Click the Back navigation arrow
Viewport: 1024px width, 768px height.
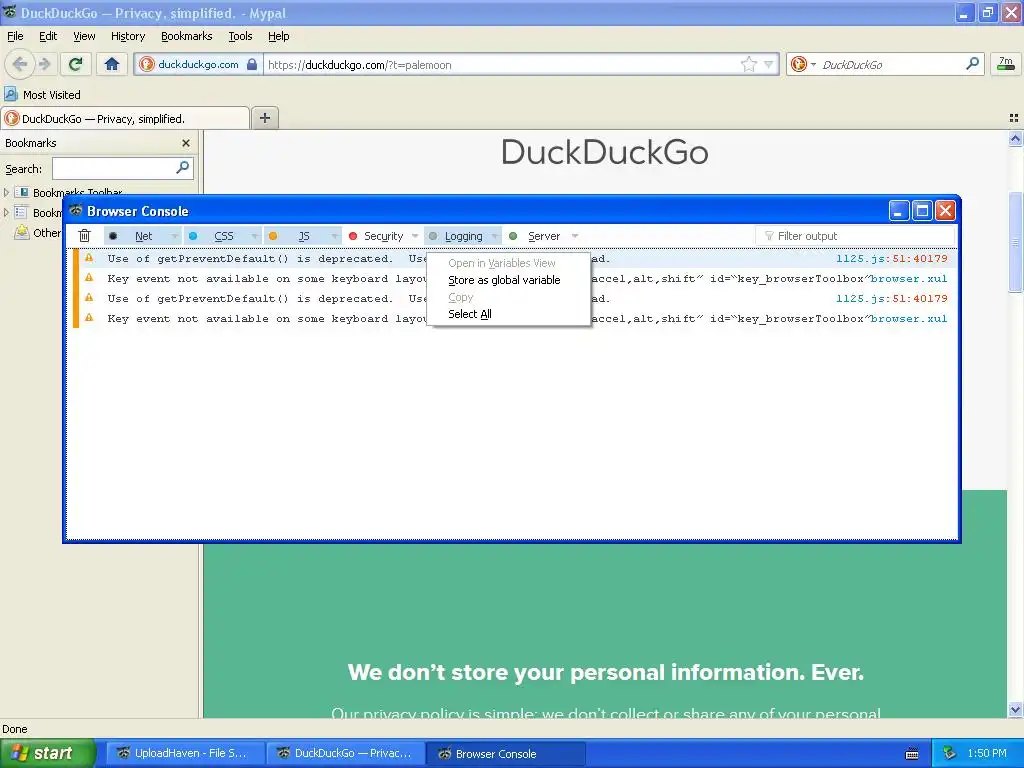pos(20,64)
